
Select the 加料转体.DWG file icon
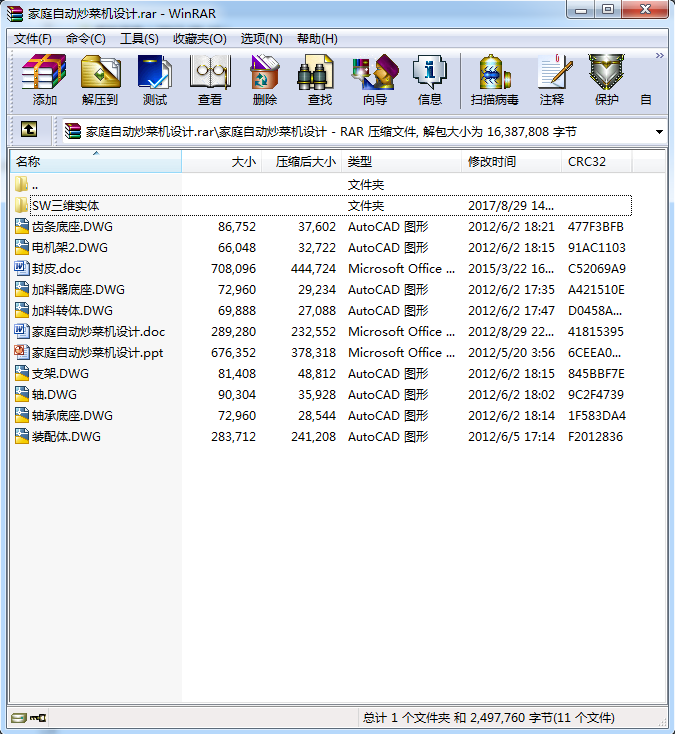pyautogui.click(x=22, y=310)
